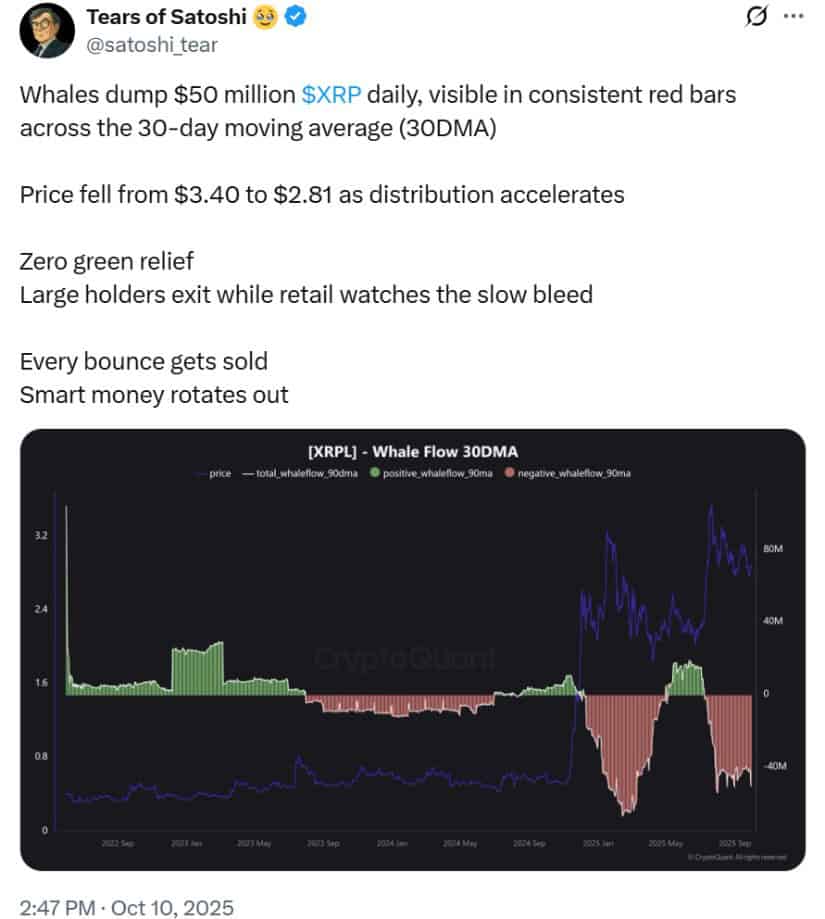Click the blue price line marker in the legend
The width and height of the screenshot is (825, 919).
(197, 472)
